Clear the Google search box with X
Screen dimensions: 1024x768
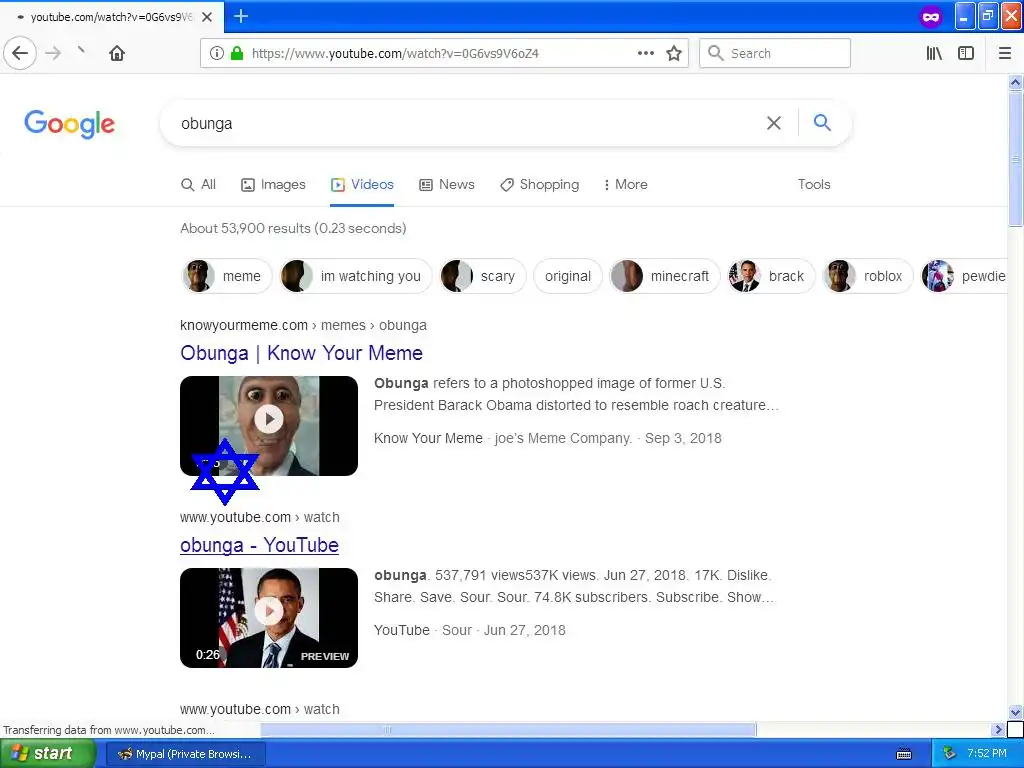(x=774, y=123)
